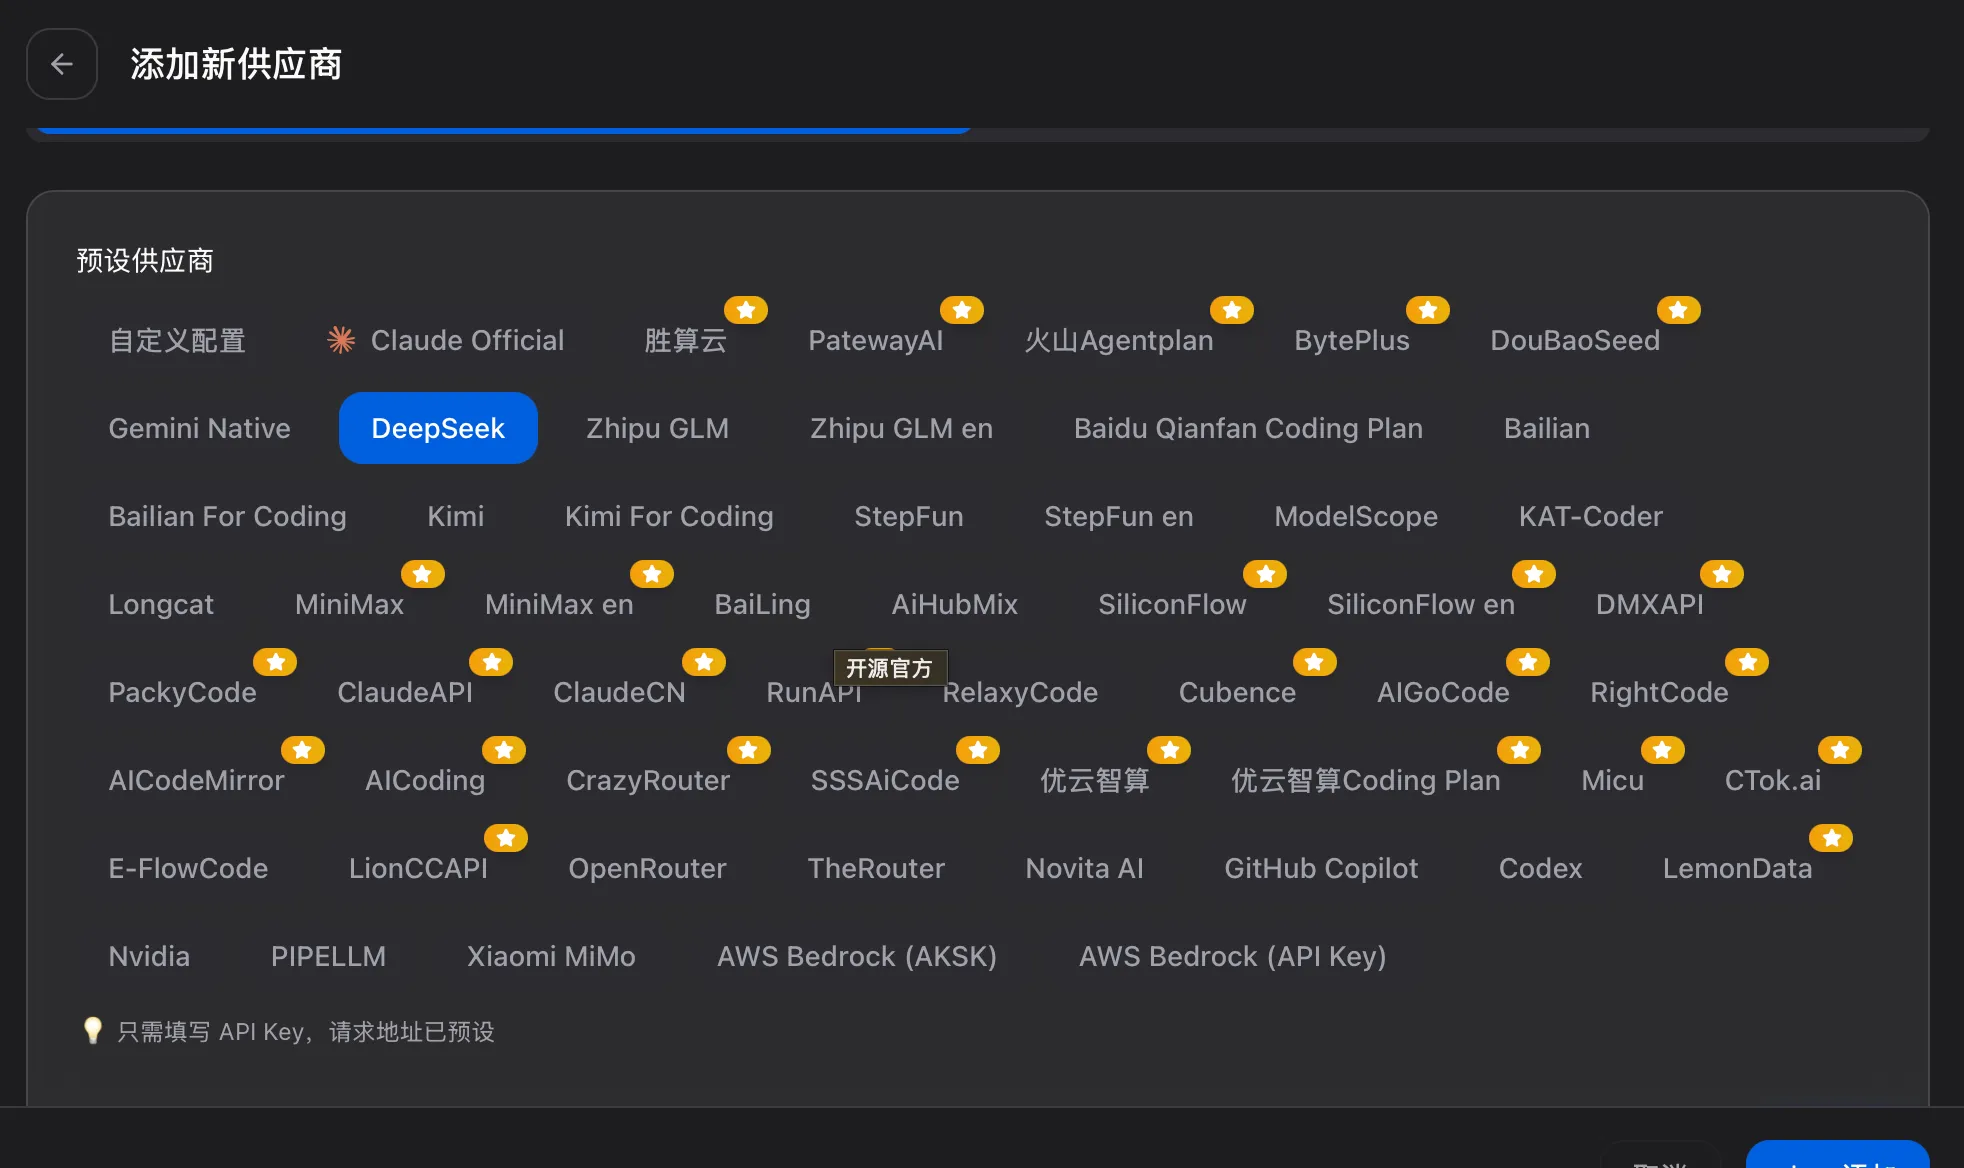Image resolution: width=1964 pixels, height=1168 pixels.
Task: Pick the ClaudeAPI provider preset
Action: point(405,692)
